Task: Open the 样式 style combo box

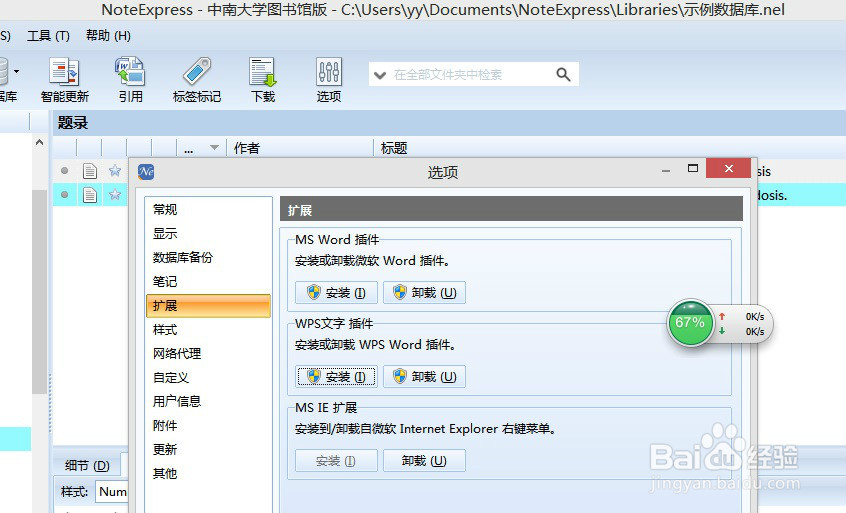Action: click(113, 491)
